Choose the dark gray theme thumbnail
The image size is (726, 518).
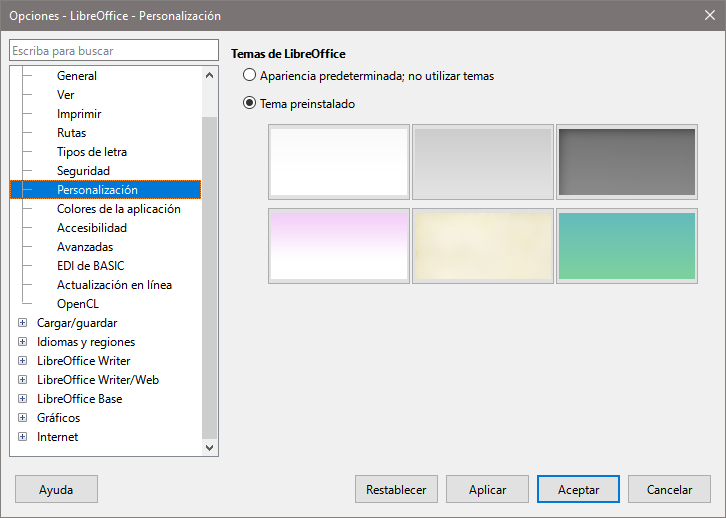[627, 162]
